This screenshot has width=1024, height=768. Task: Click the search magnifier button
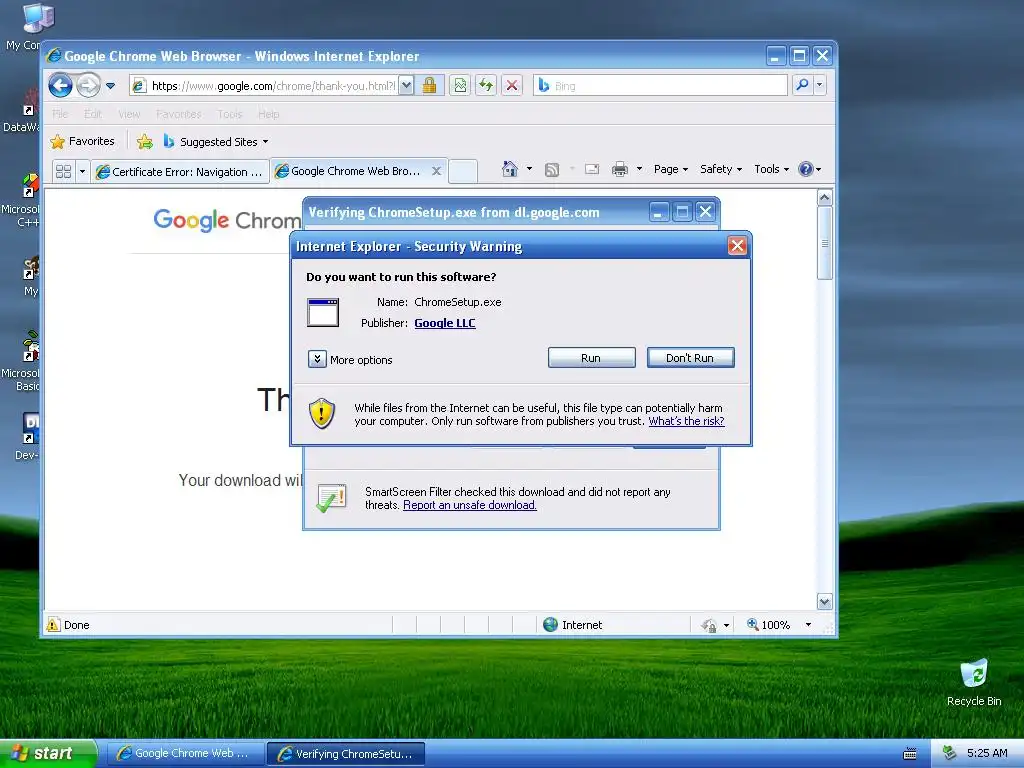802,86
